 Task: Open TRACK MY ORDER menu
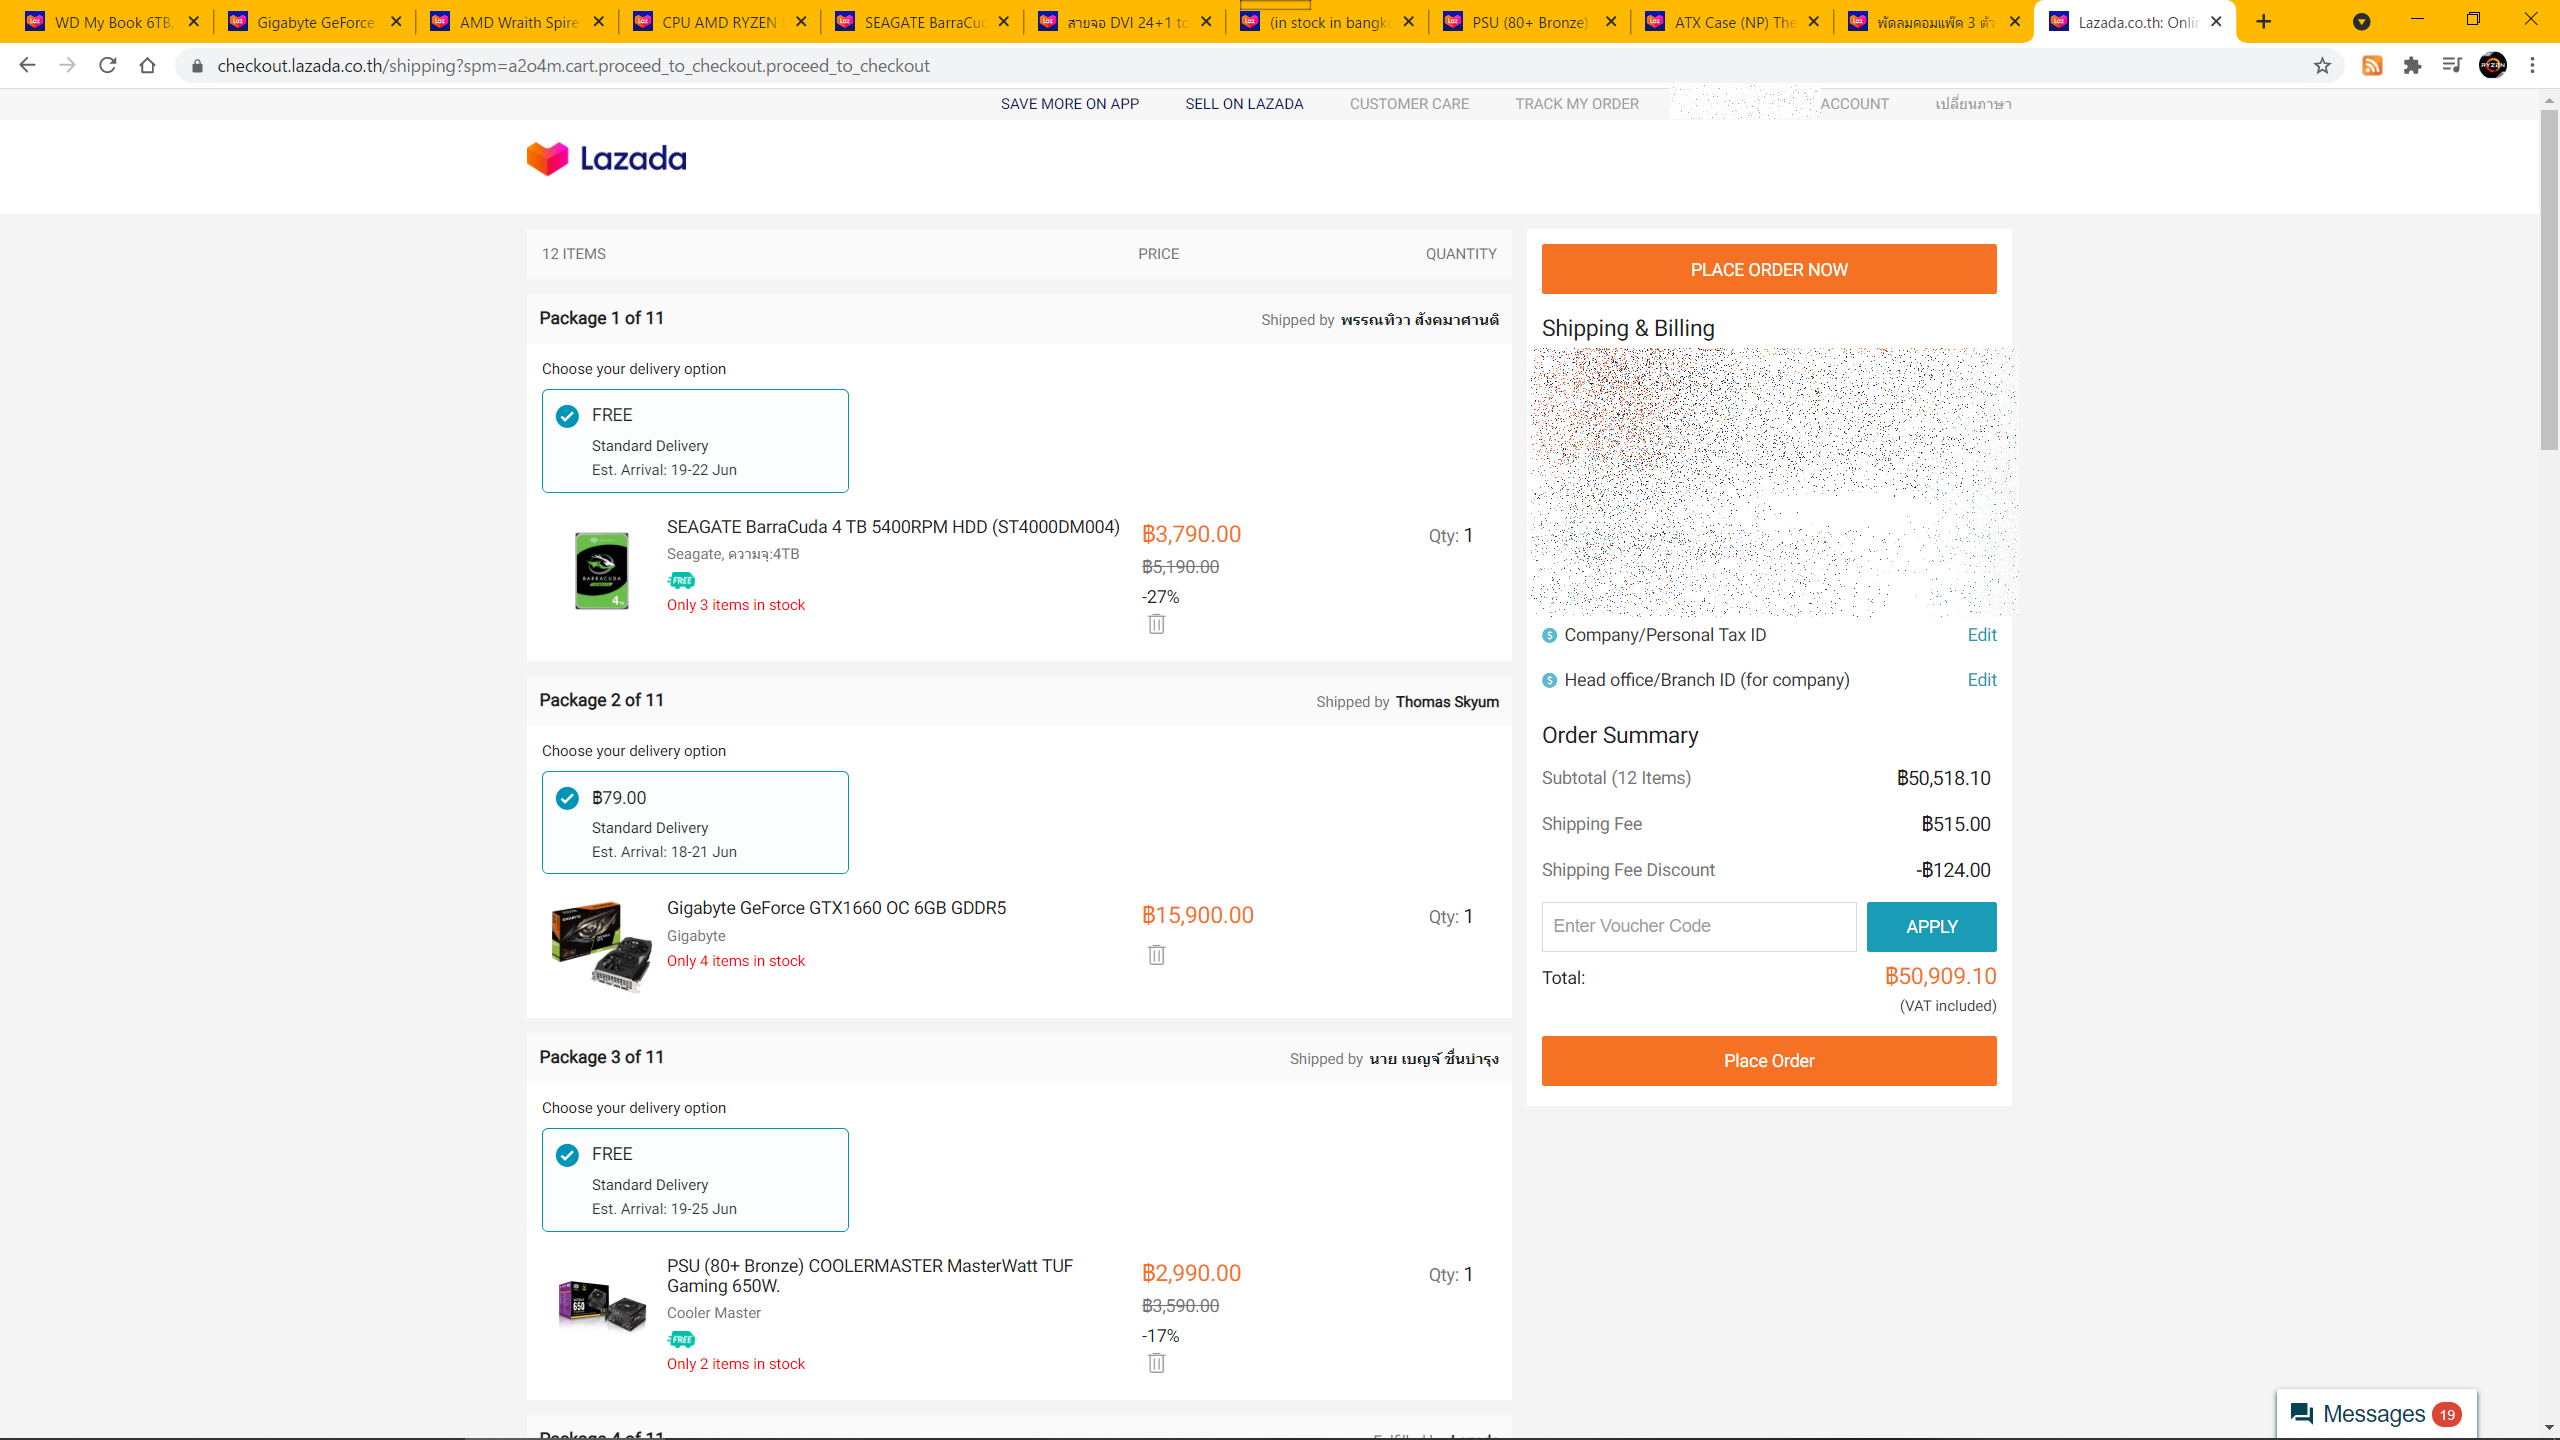1577,104
